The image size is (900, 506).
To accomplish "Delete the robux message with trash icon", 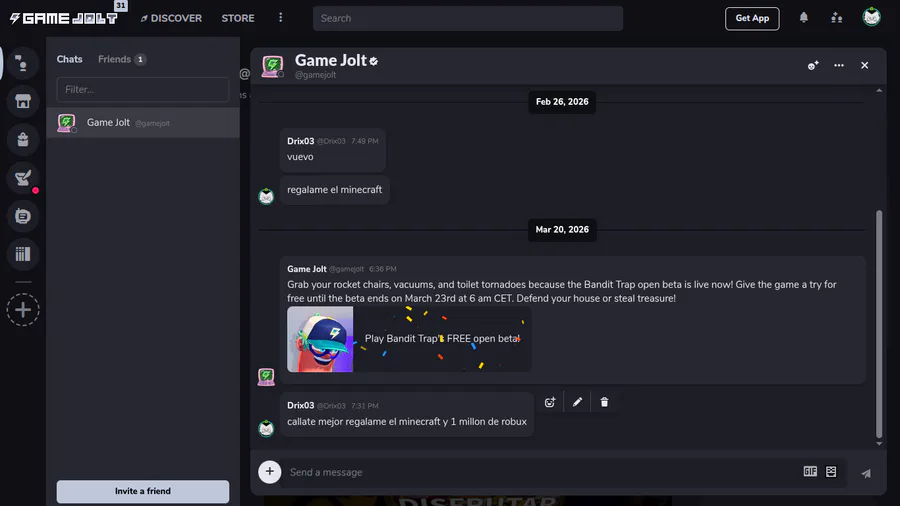I will click(x=604, y=402).
